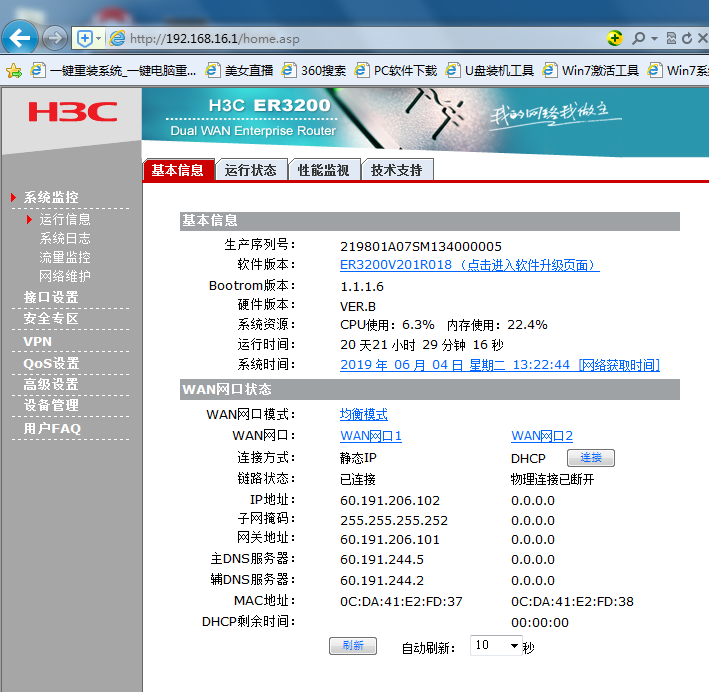Open 系统日志 in the sidebar
This screenshot has height=692, width=709.
click(x=65, y=238)
